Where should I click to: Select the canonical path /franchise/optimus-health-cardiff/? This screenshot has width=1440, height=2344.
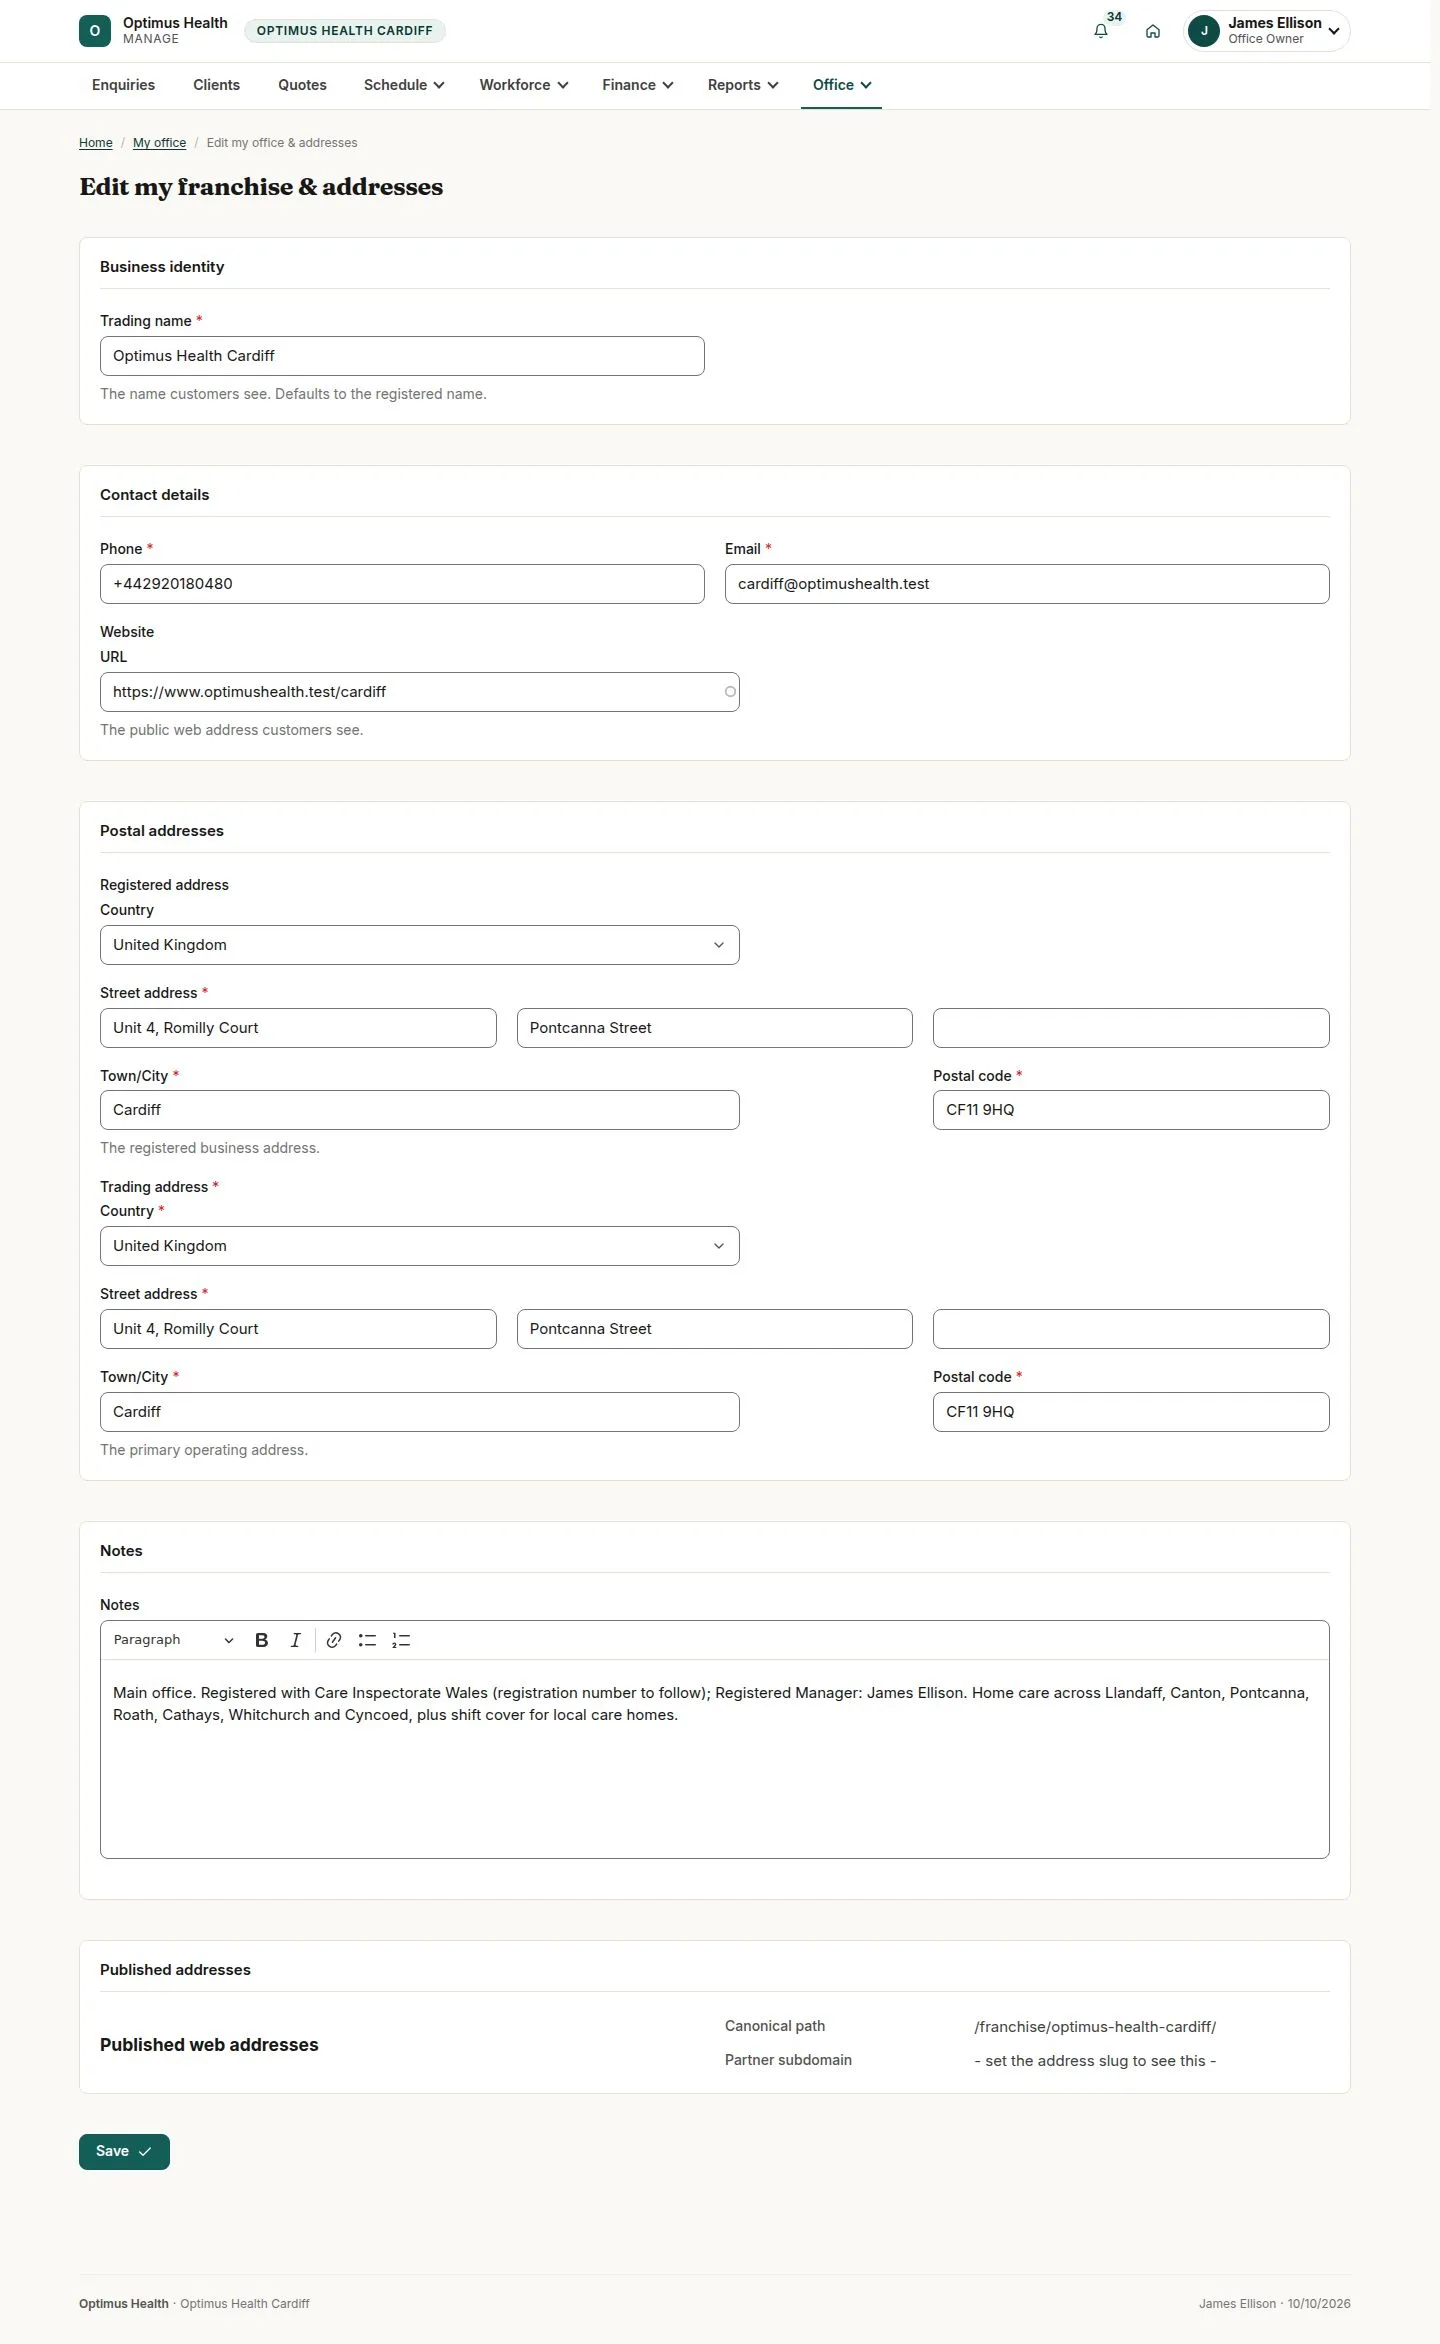1095,2027
